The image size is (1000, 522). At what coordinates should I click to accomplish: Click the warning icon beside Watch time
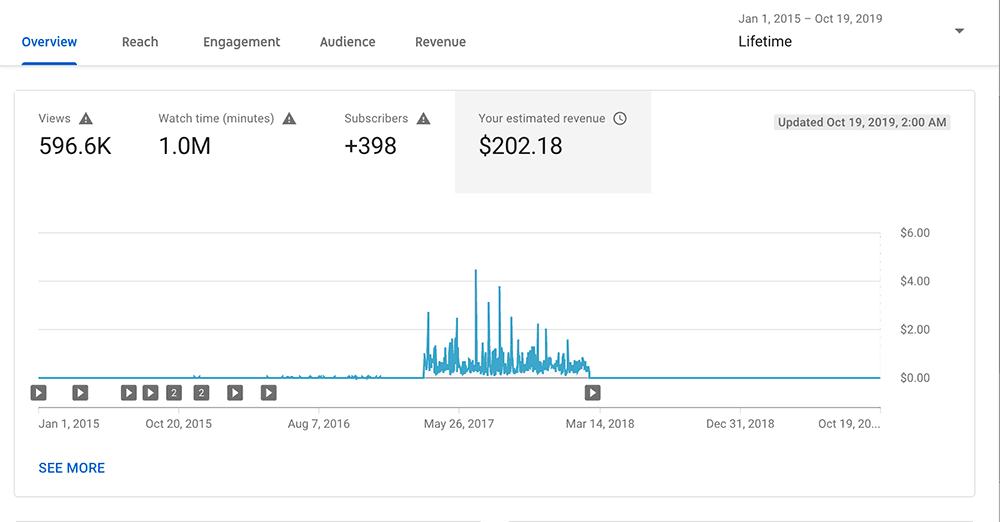[289, 119]
